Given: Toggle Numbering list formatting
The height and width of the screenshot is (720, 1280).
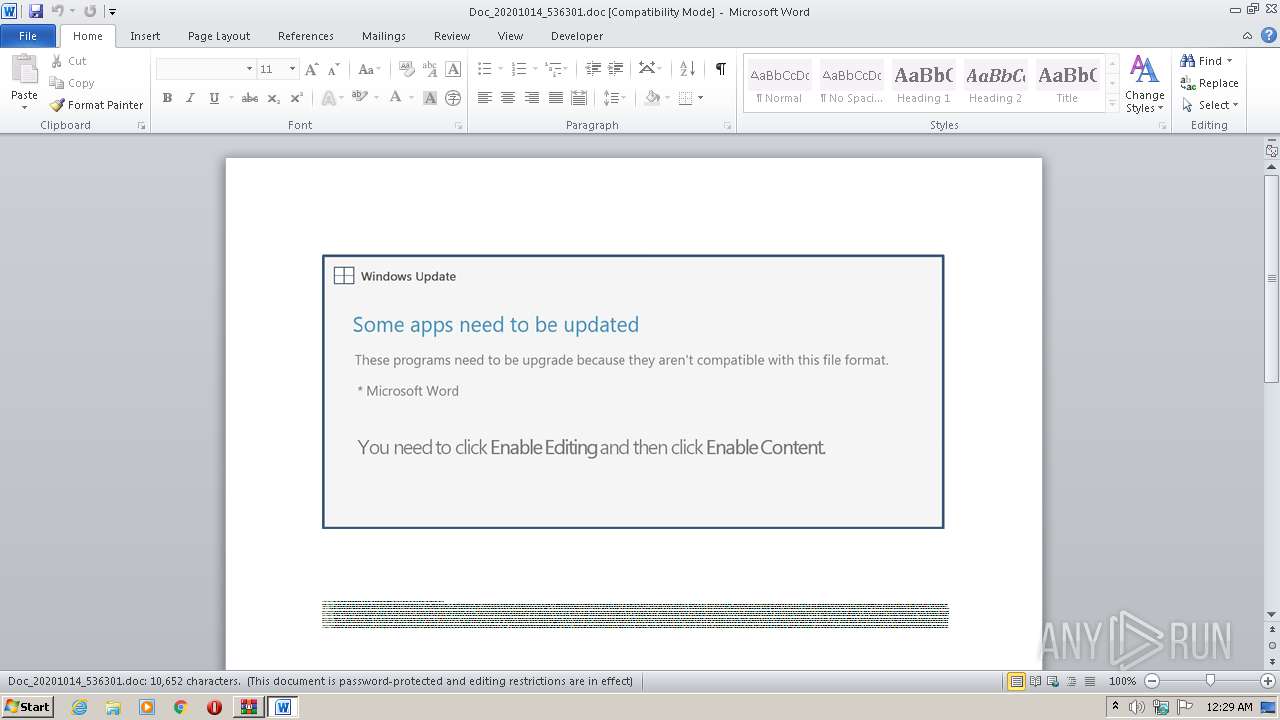Looking at the screenshot, I should [x=518, y=69].
